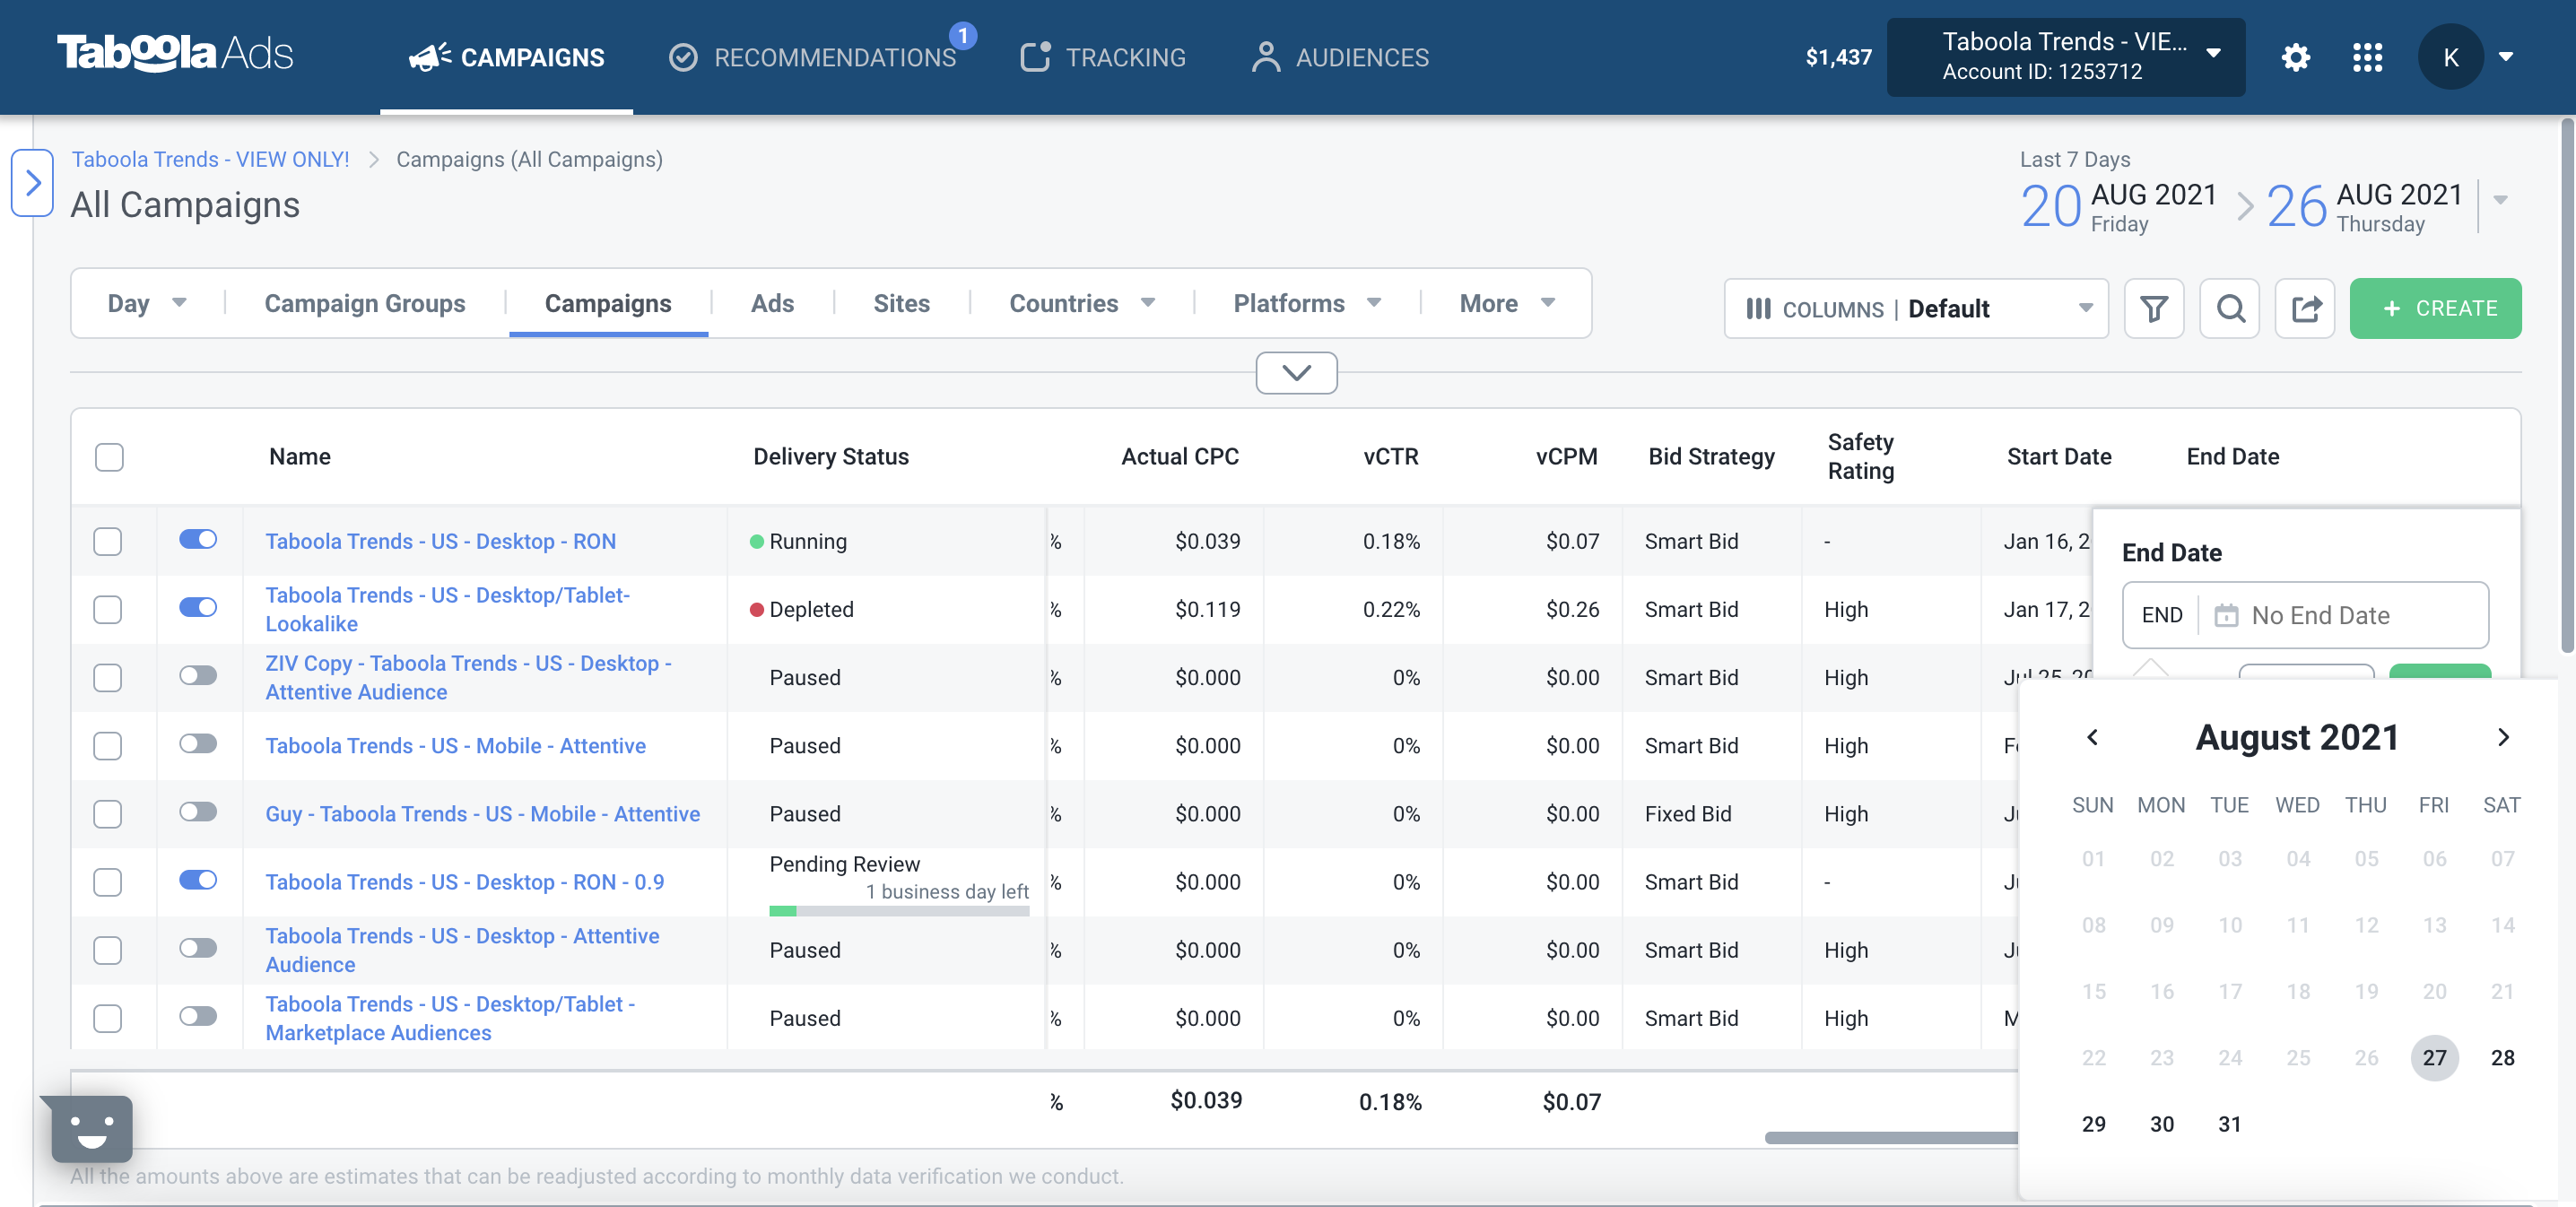
Task: Open the Campaigns top navigation
Action: [x=506, y=57]
